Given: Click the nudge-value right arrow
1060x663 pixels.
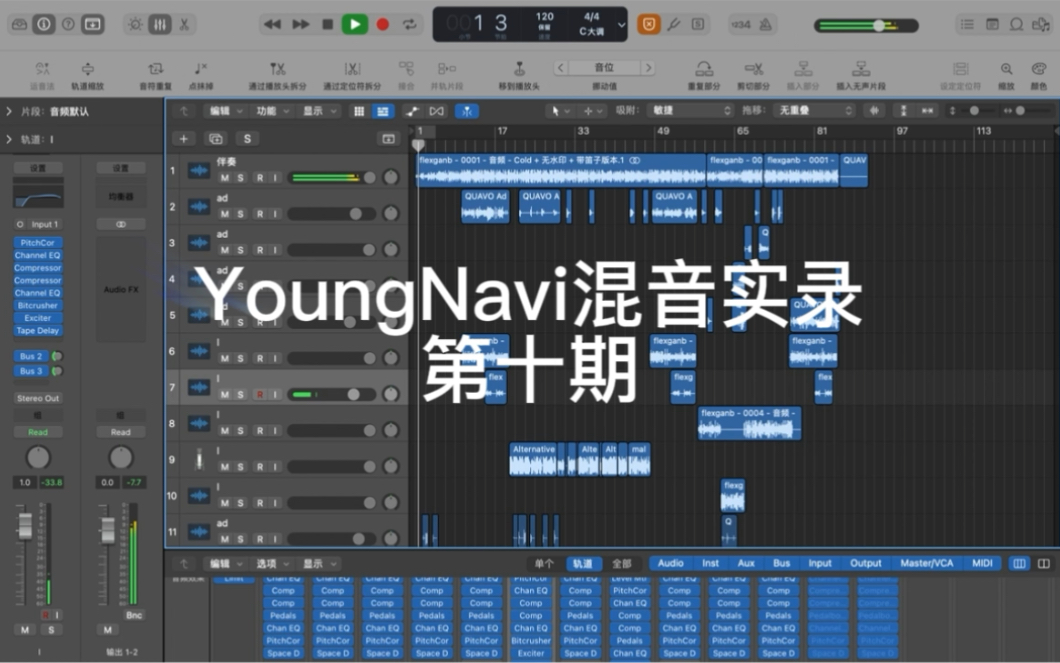Looking at the screenshot, I should point(648,68).
